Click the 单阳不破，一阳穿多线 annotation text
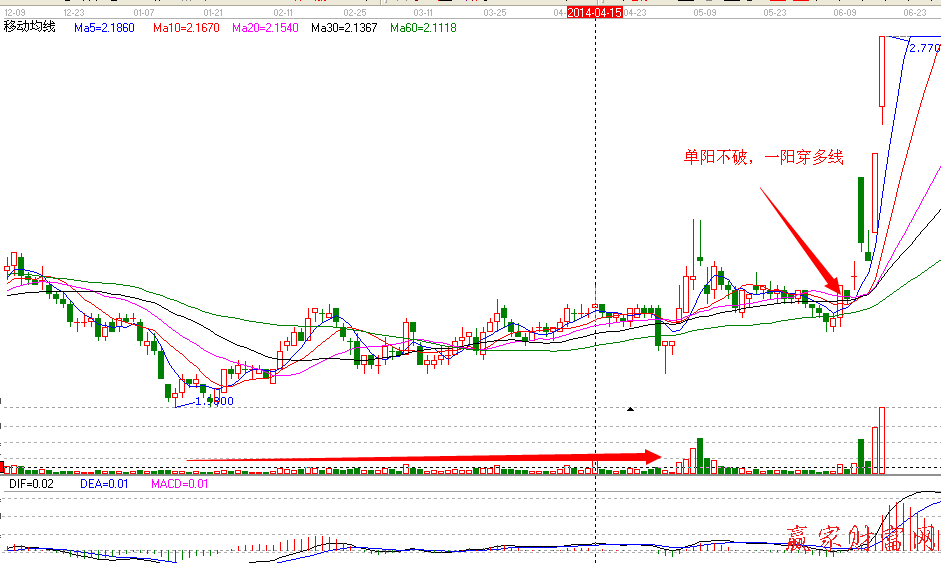The width and height of the screenshot is (941, 563). 763,157
